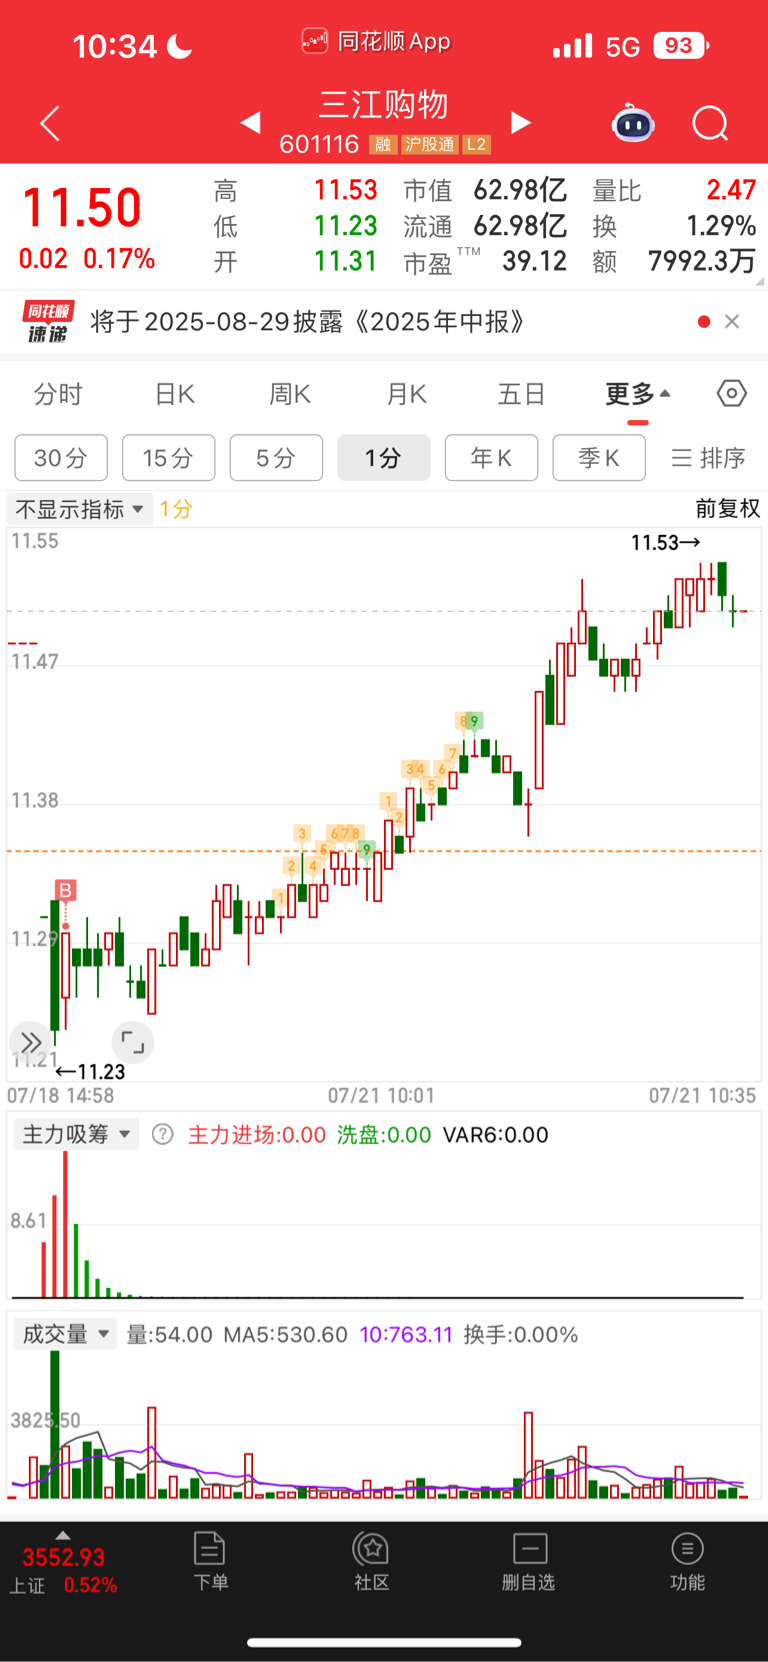Switch to 周K chart tab
Viewport: 768px width, 1662px height.
click(290, 394)
